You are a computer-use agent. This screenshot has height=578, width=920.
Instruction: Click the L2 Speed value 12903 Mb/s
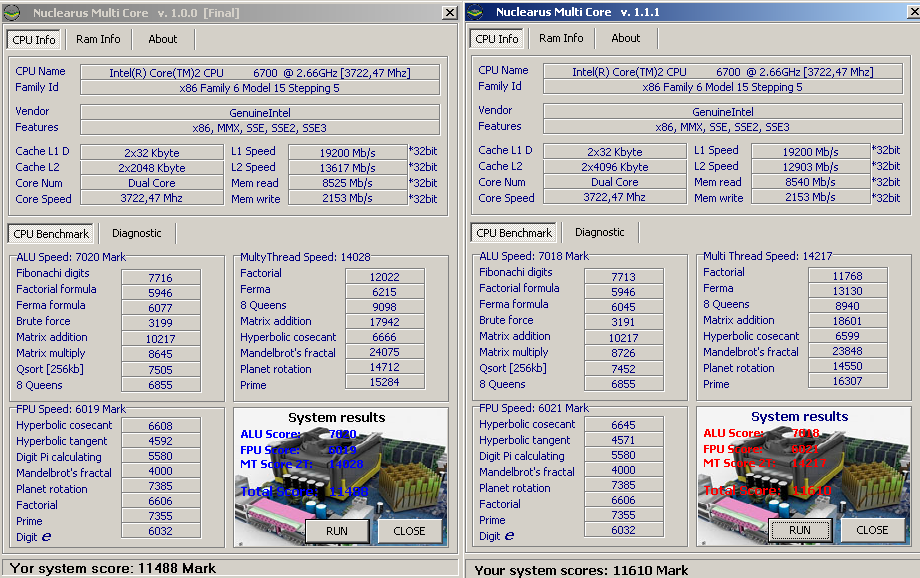810,167
